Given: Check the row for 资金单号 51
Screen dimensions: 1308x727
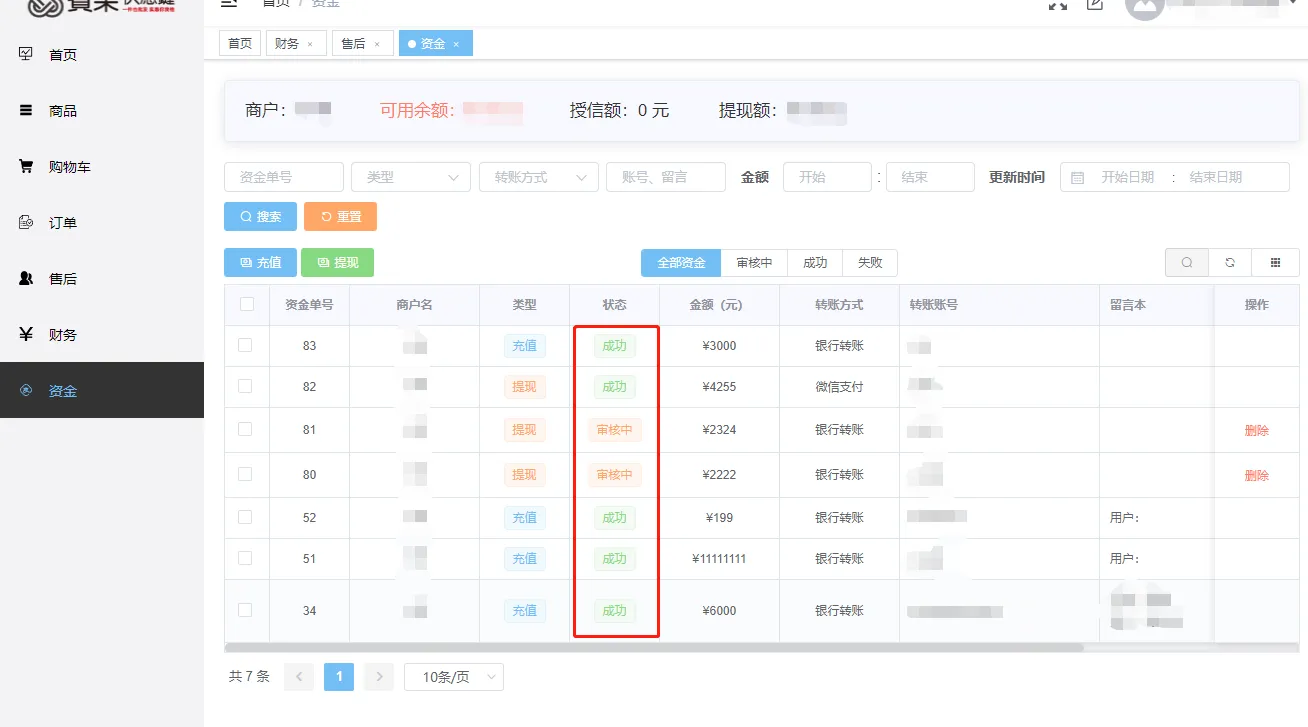Looking at the screenshot, I should point(245,558).
